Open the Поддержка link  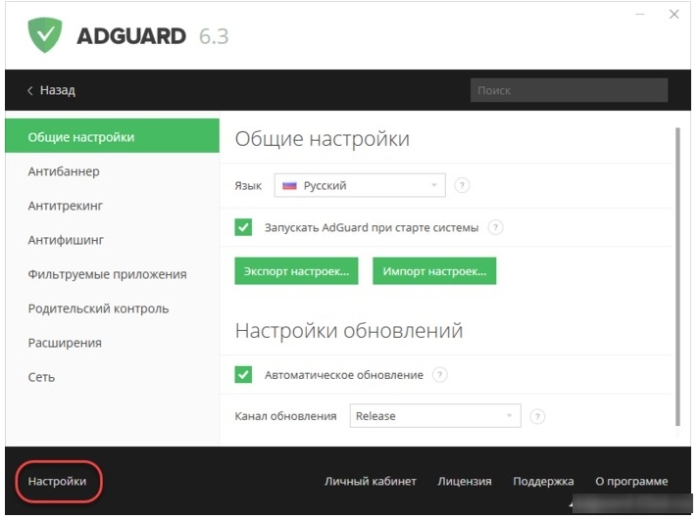click(x=543, y=481)
